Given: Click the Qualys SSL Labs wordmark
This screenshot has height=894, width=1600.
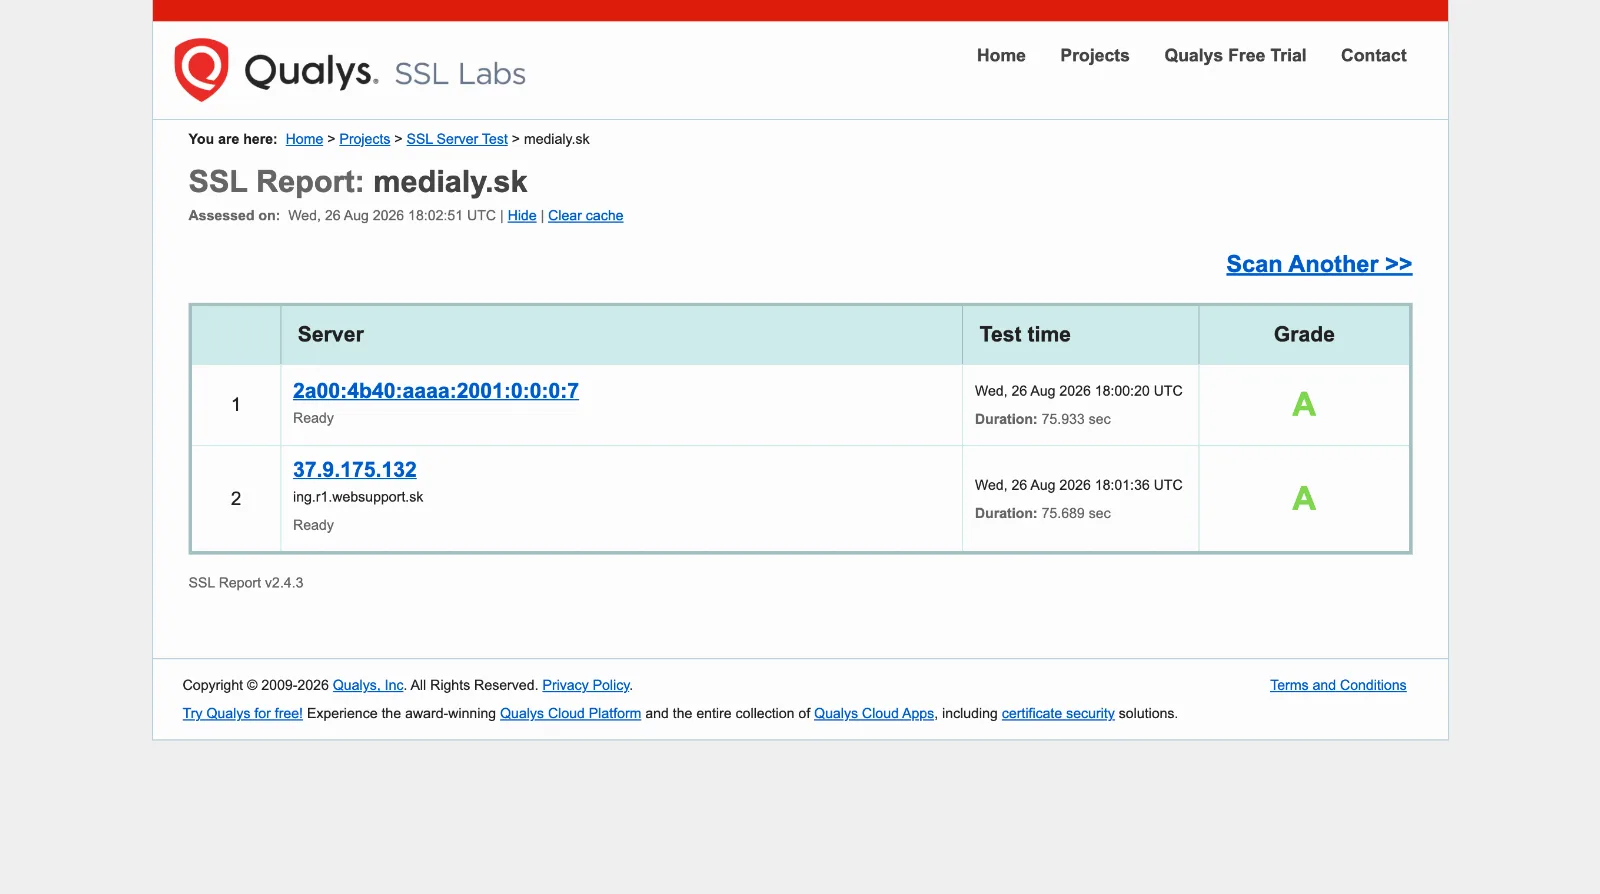Looking at the screenshot, I should (385, 72).
